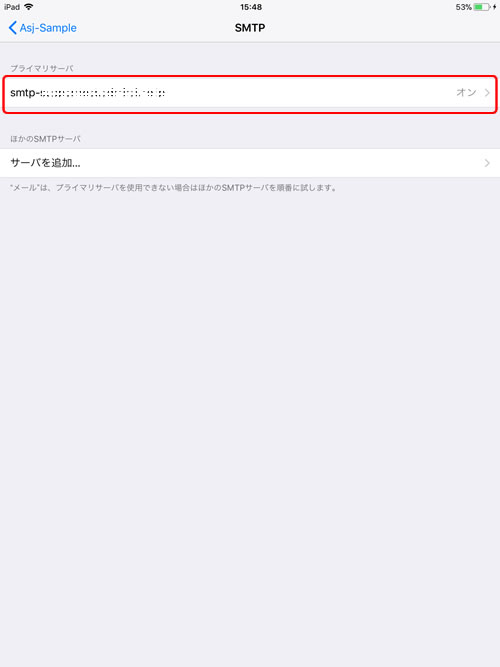This screenshot has width=500, height=667.
Task: Tap the プライマリサーバ section header
Action: pos(42,68)
